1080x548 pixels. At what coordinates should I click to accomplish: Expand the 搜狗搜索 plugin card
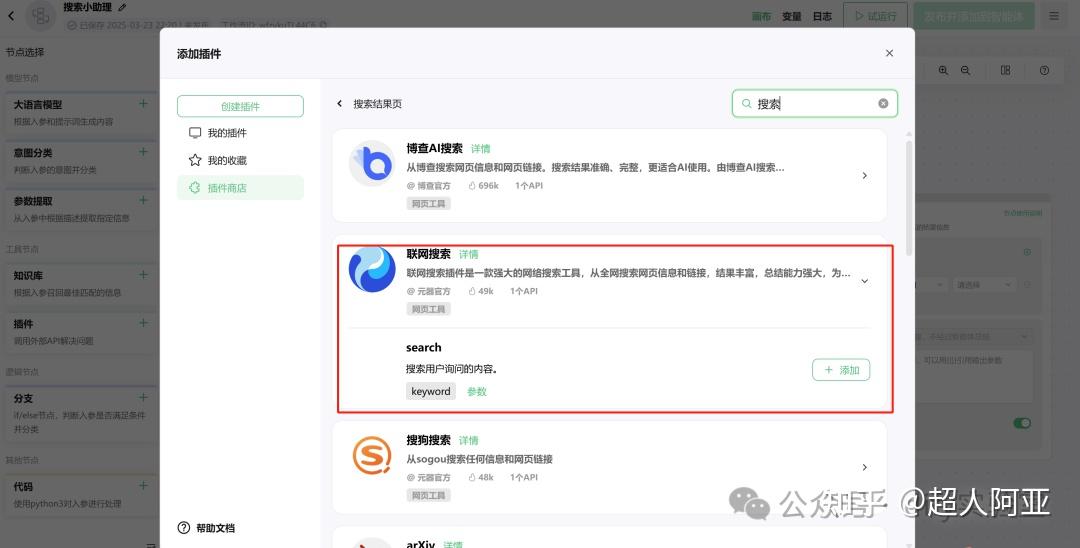coord(864,467)
